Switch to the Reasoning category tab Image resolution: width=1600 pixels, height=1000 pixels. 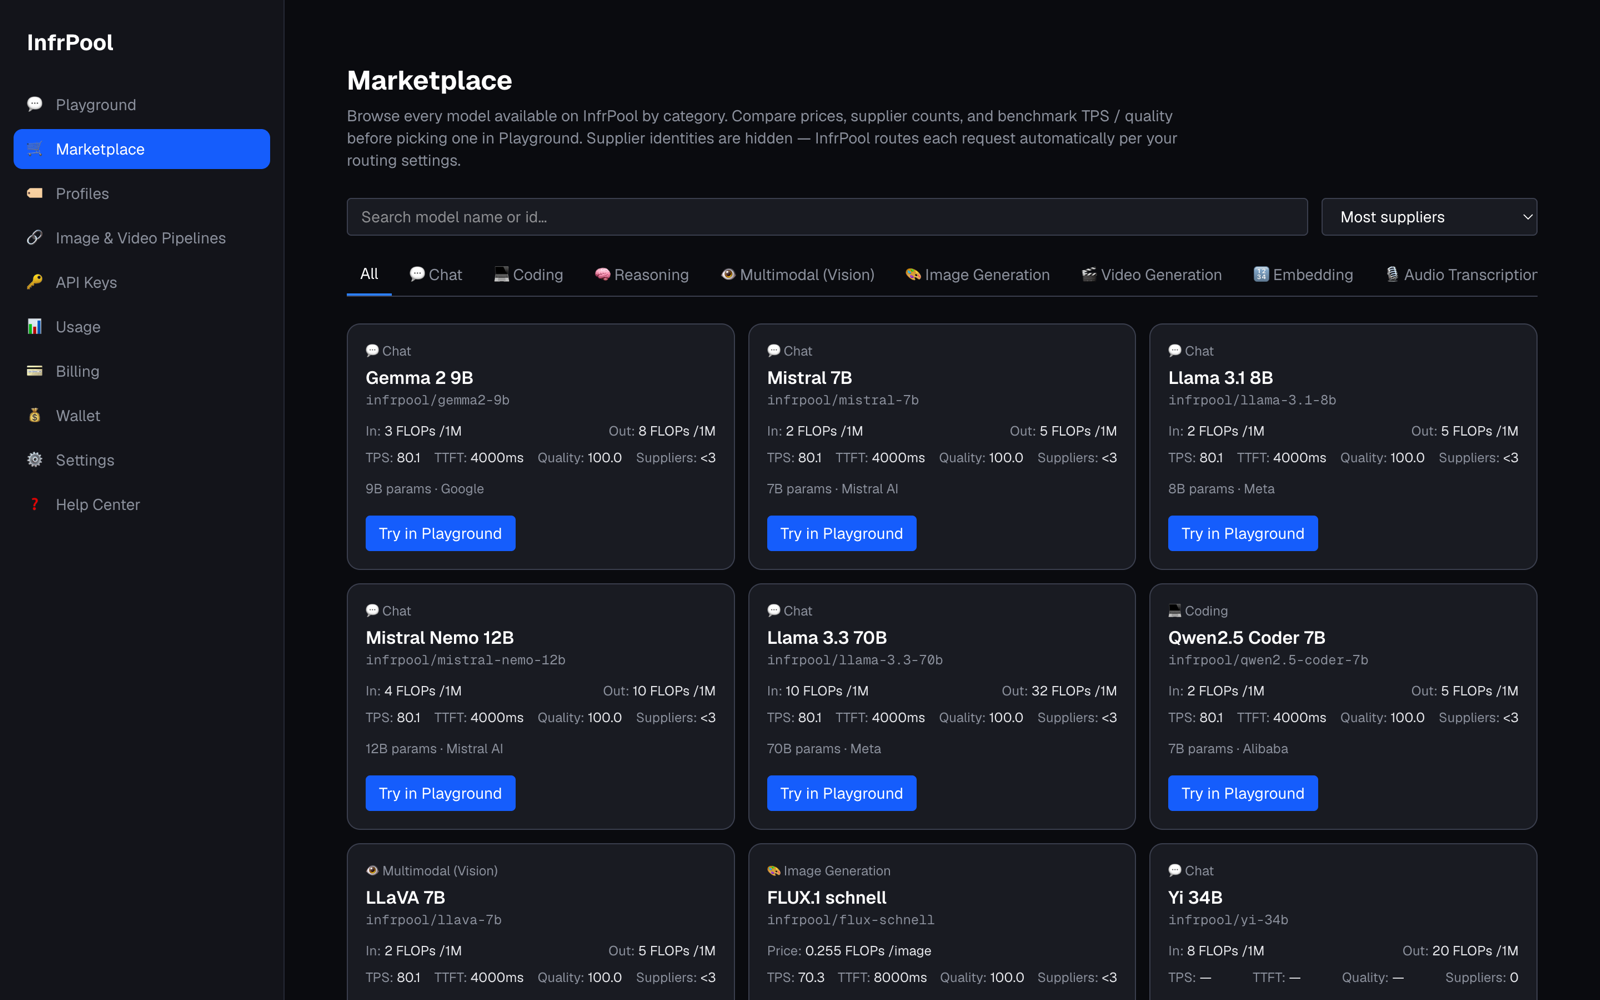[x=642, y=274]
